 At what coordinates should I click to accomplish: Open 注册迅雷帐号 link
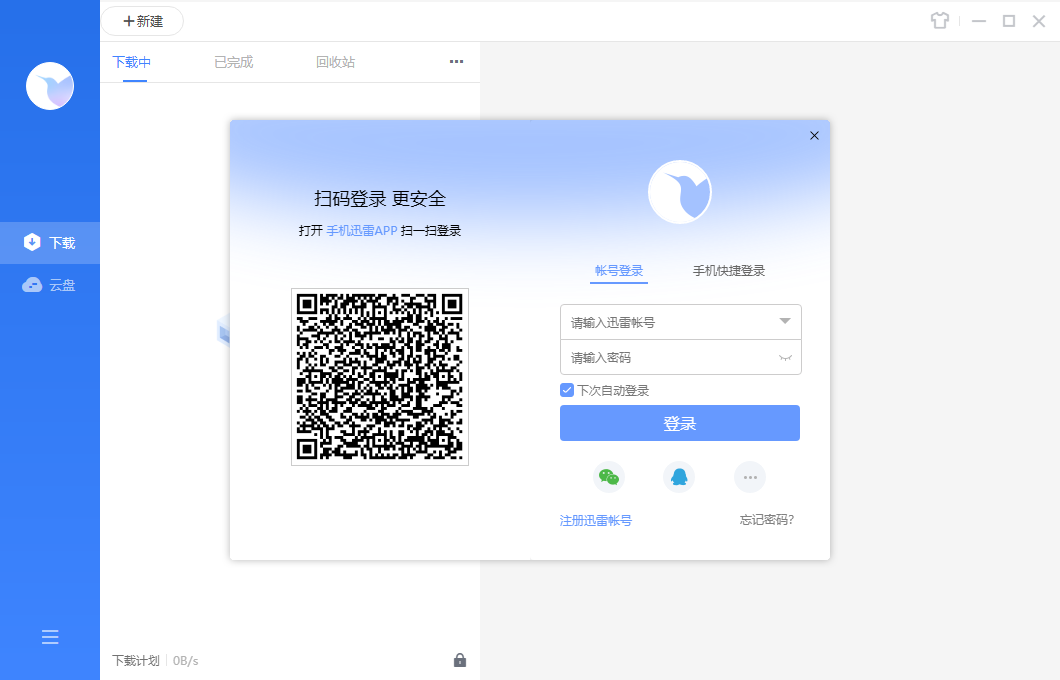[596, 520]
